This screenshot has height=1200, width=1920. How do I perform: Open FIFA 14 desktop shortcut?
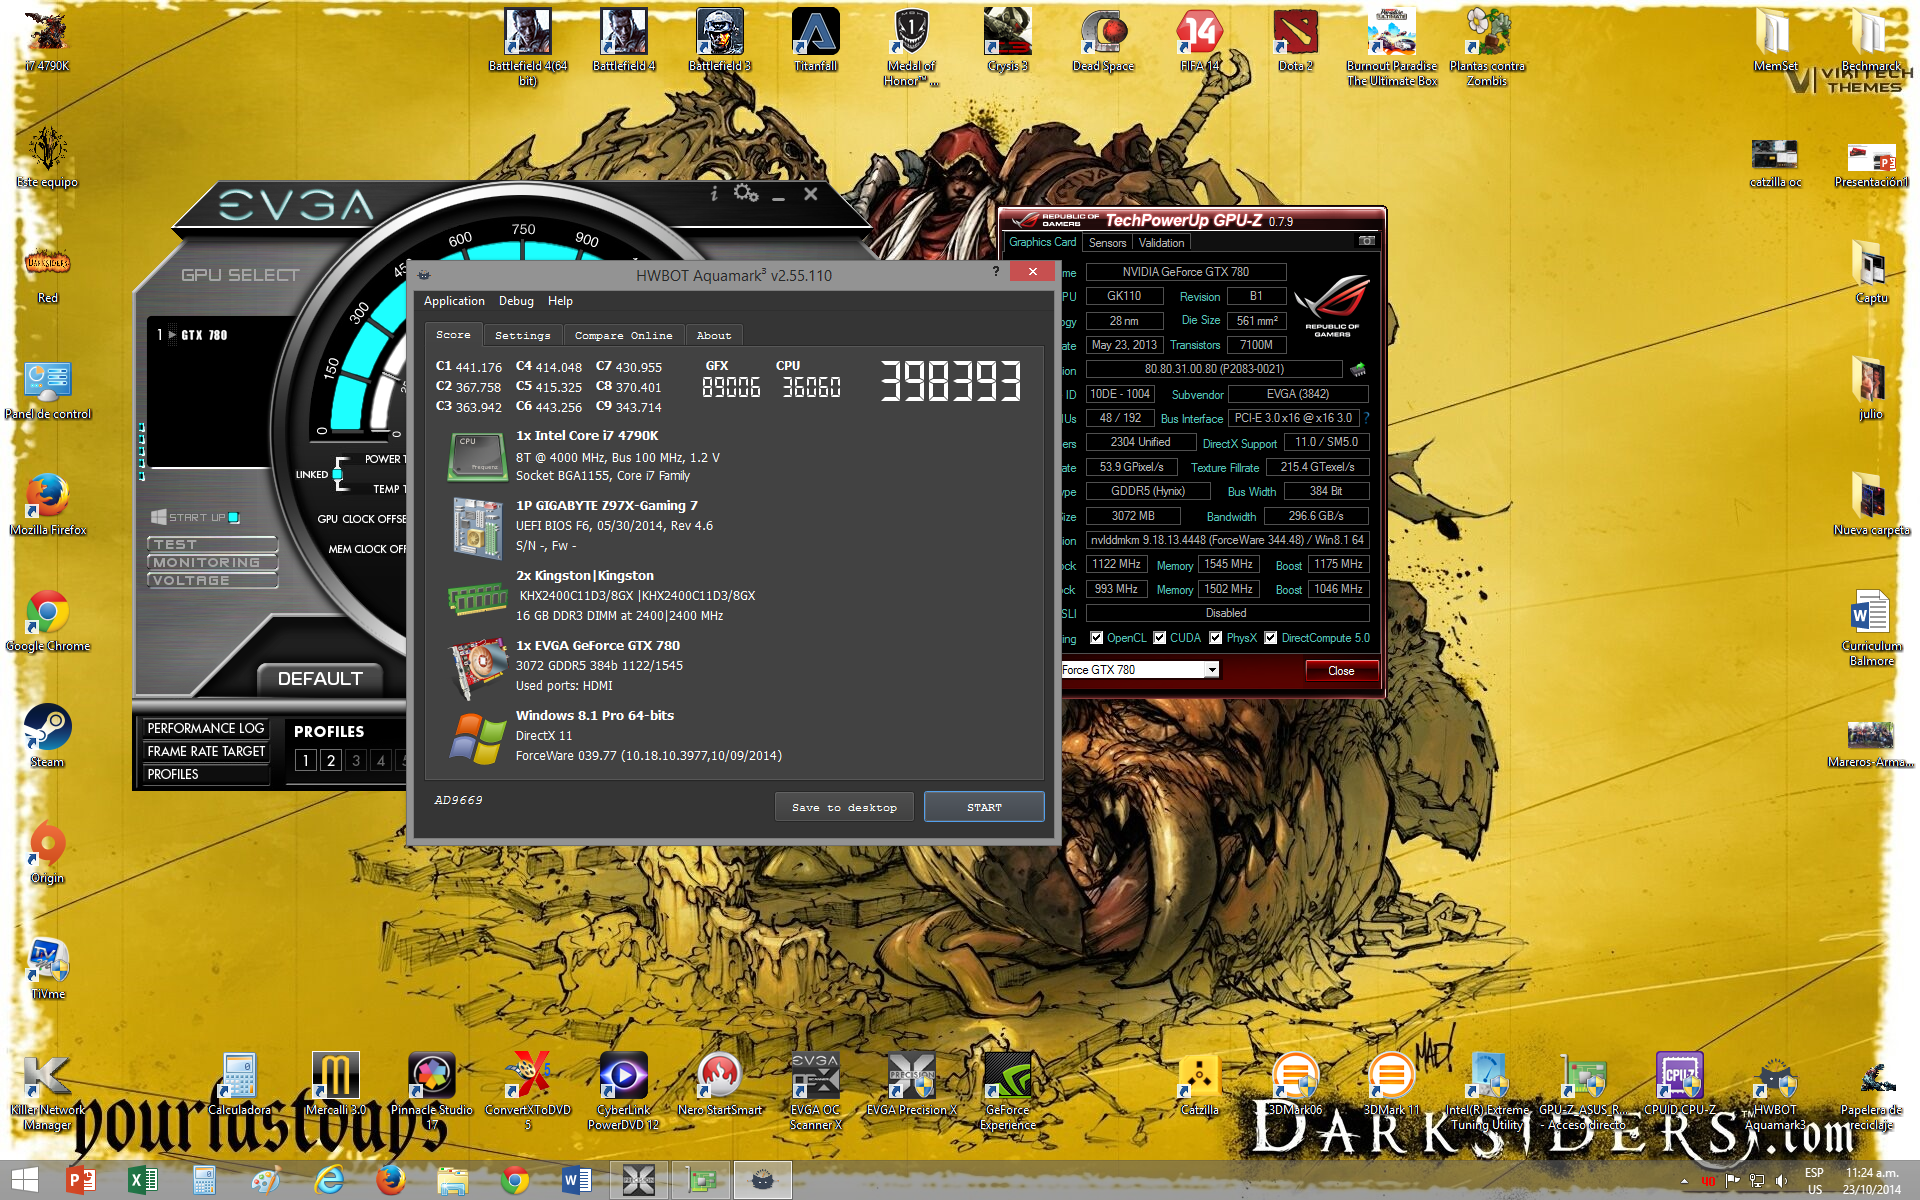[1199, 41]
